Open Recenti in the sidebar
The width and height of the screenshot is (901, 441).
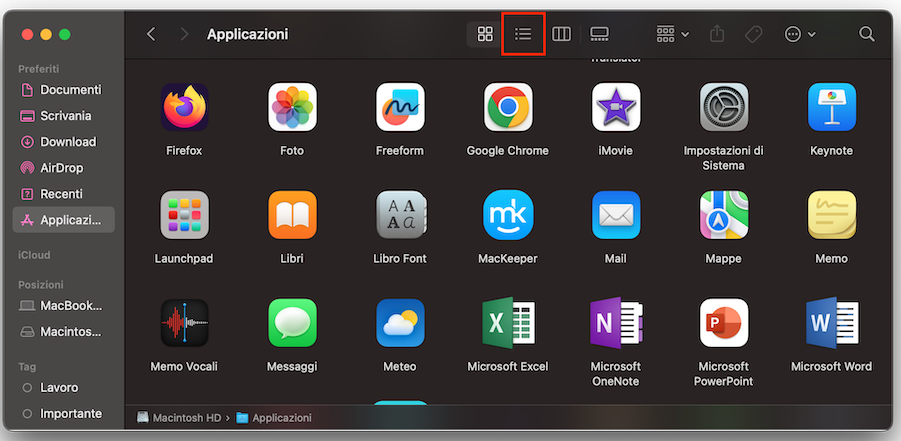[63, 194]
